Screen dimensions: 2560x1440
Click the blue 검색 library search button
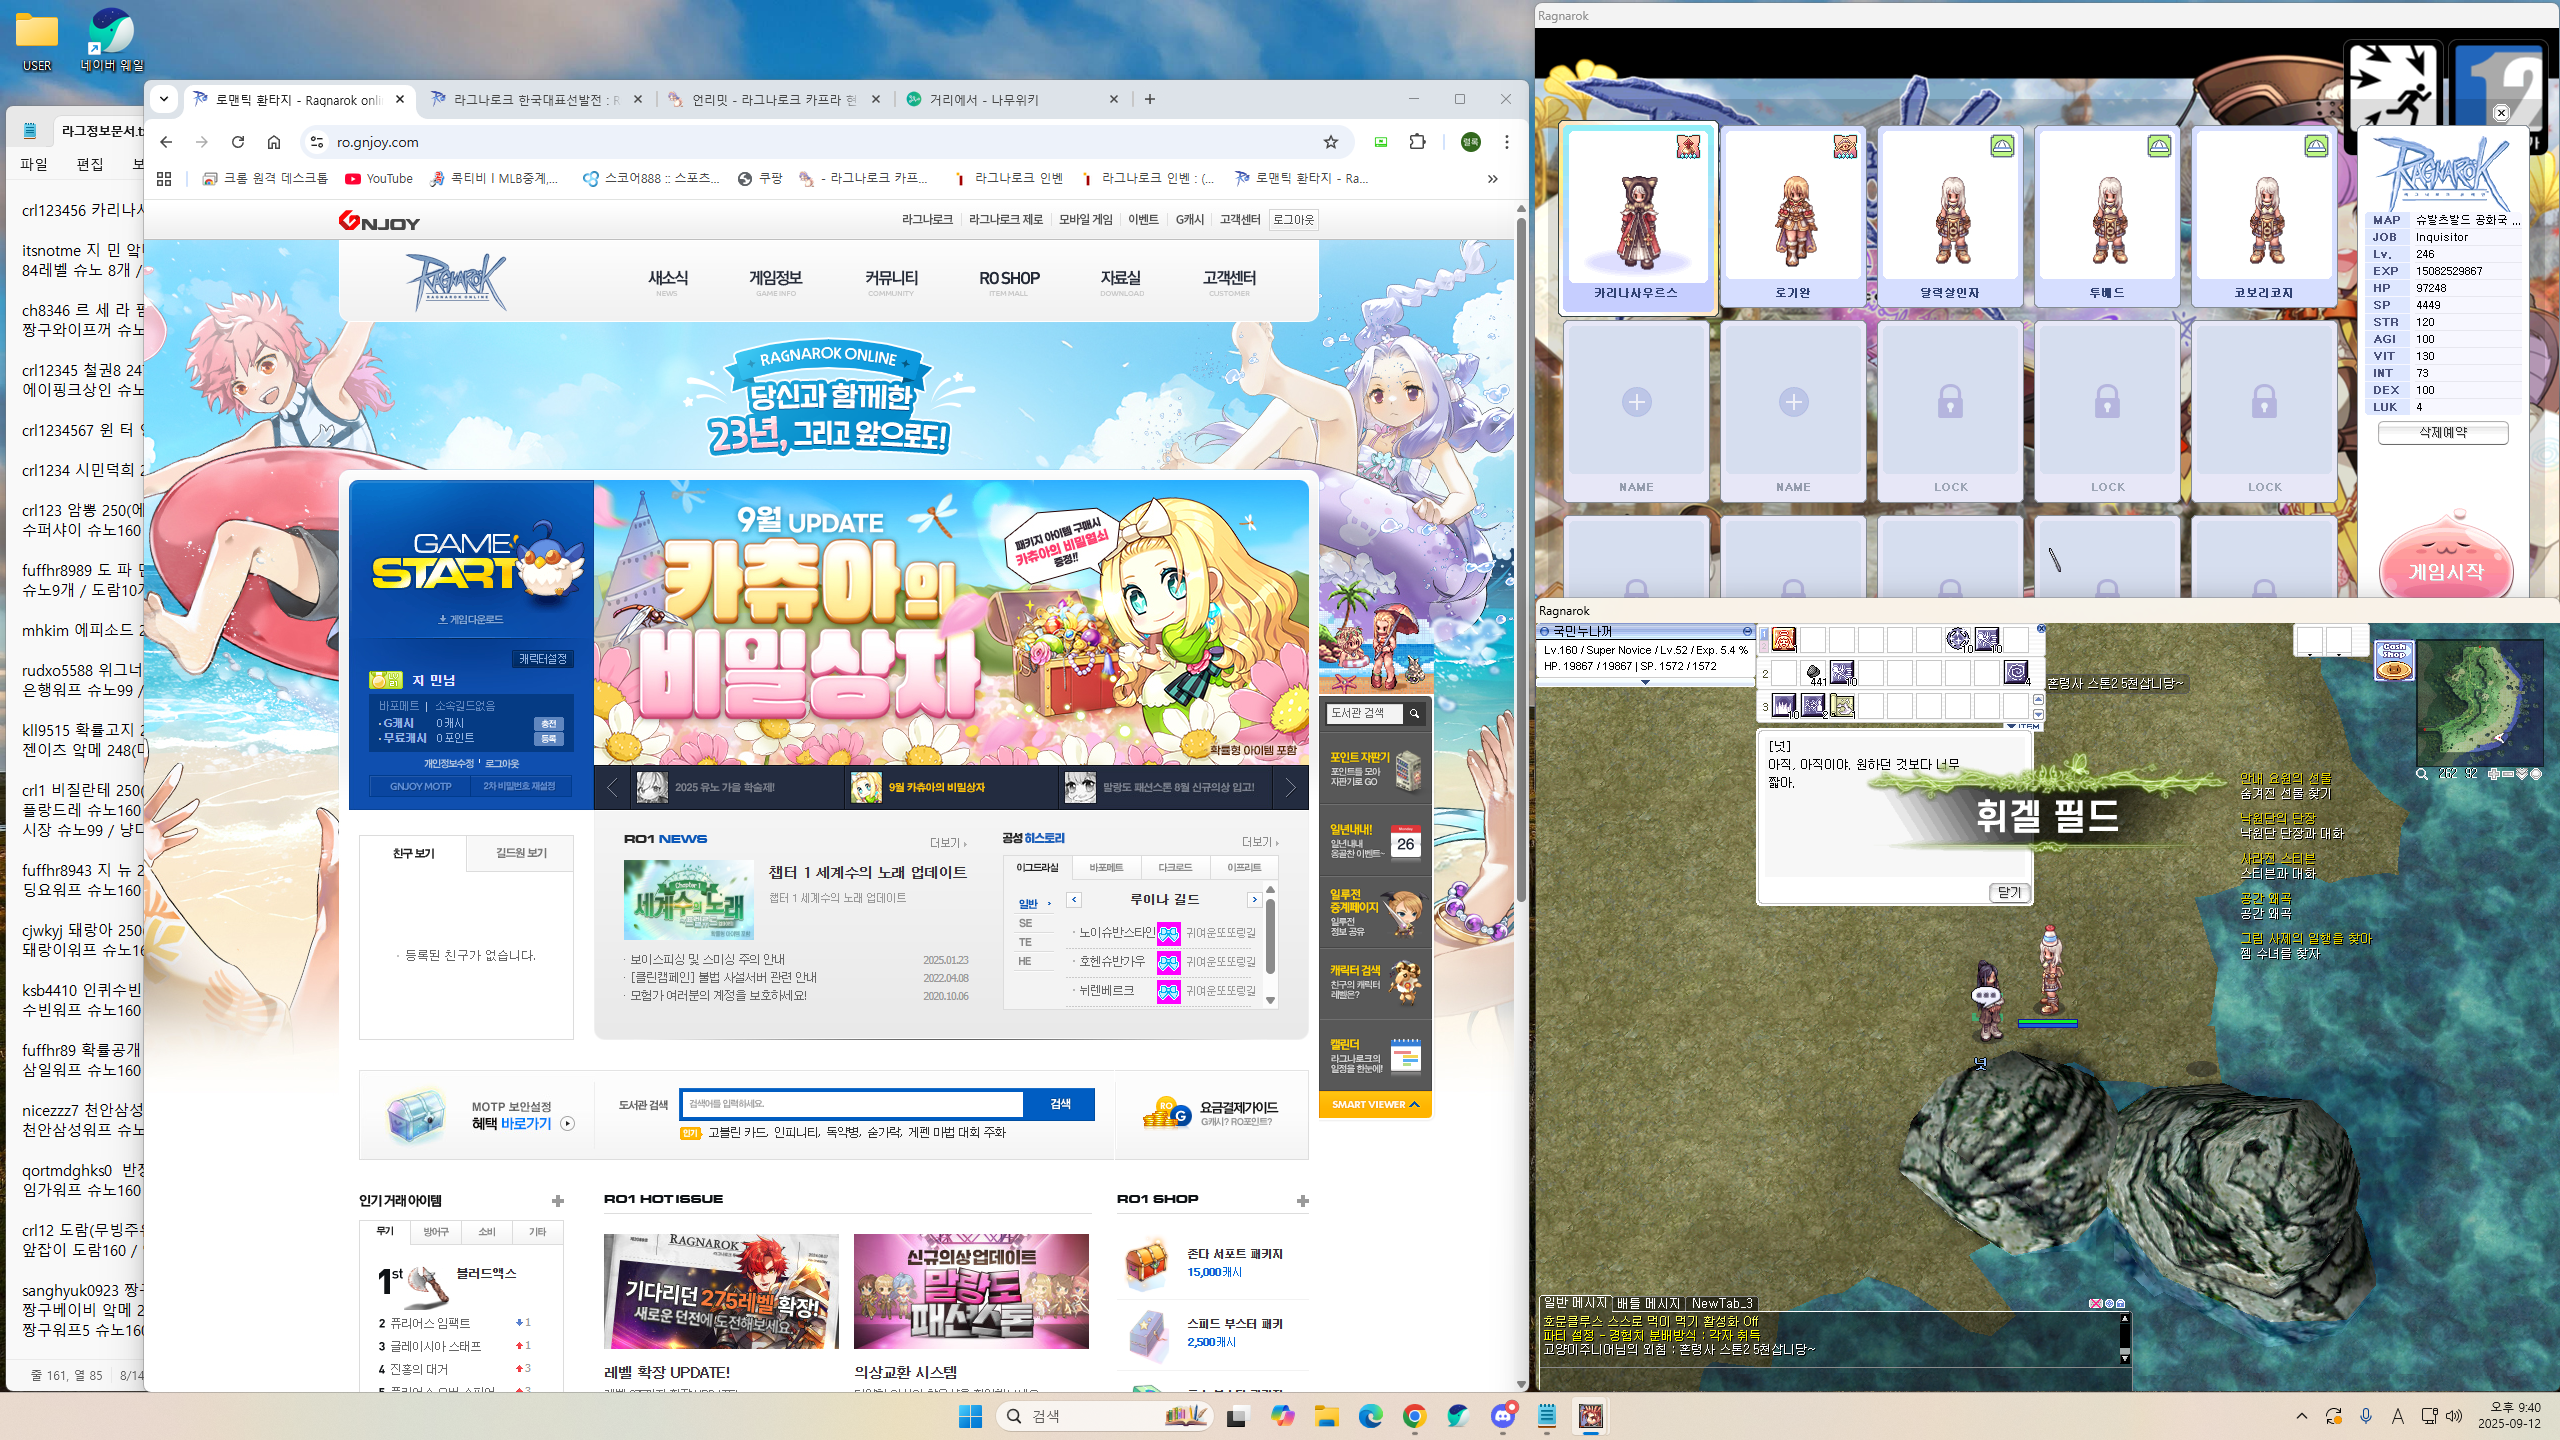coord(1060,1103)
